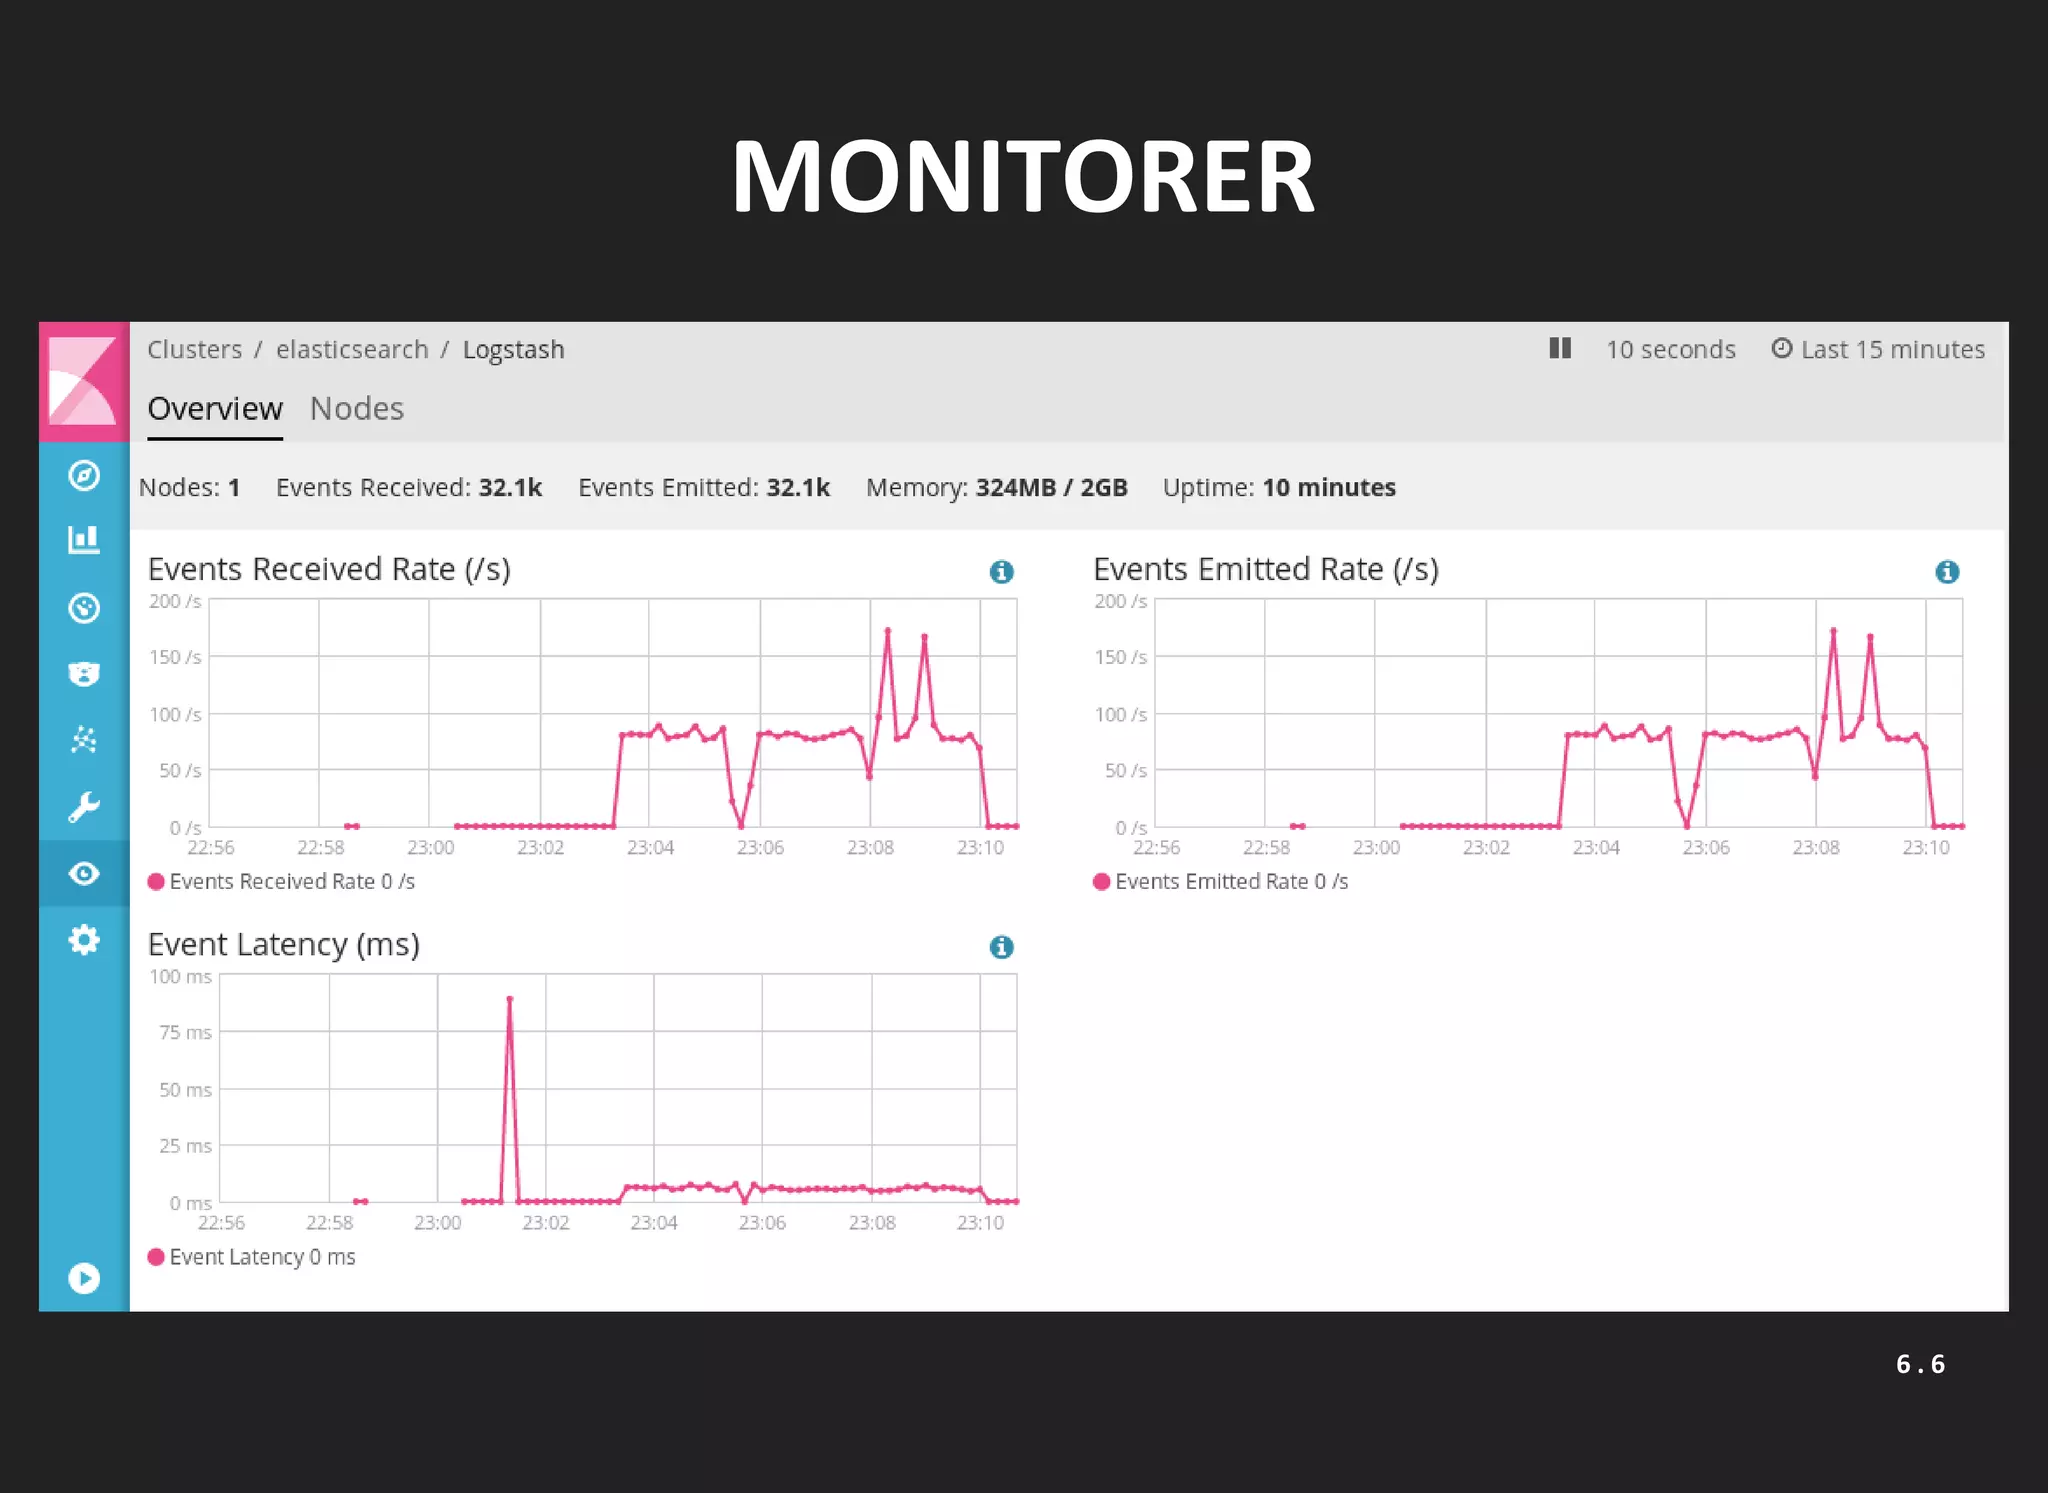Click the highest peak in Events Emitted chart
2048x1493 pixels.
(x=1833, y=631)
